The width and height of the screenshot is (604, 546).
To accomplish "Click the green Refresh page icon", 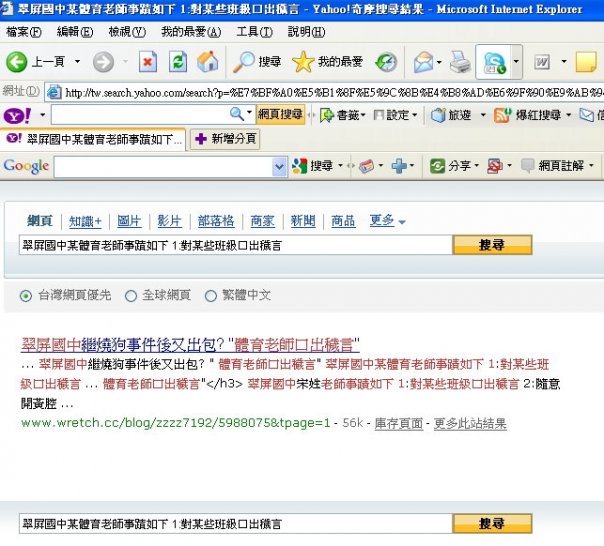I will 178,62.
